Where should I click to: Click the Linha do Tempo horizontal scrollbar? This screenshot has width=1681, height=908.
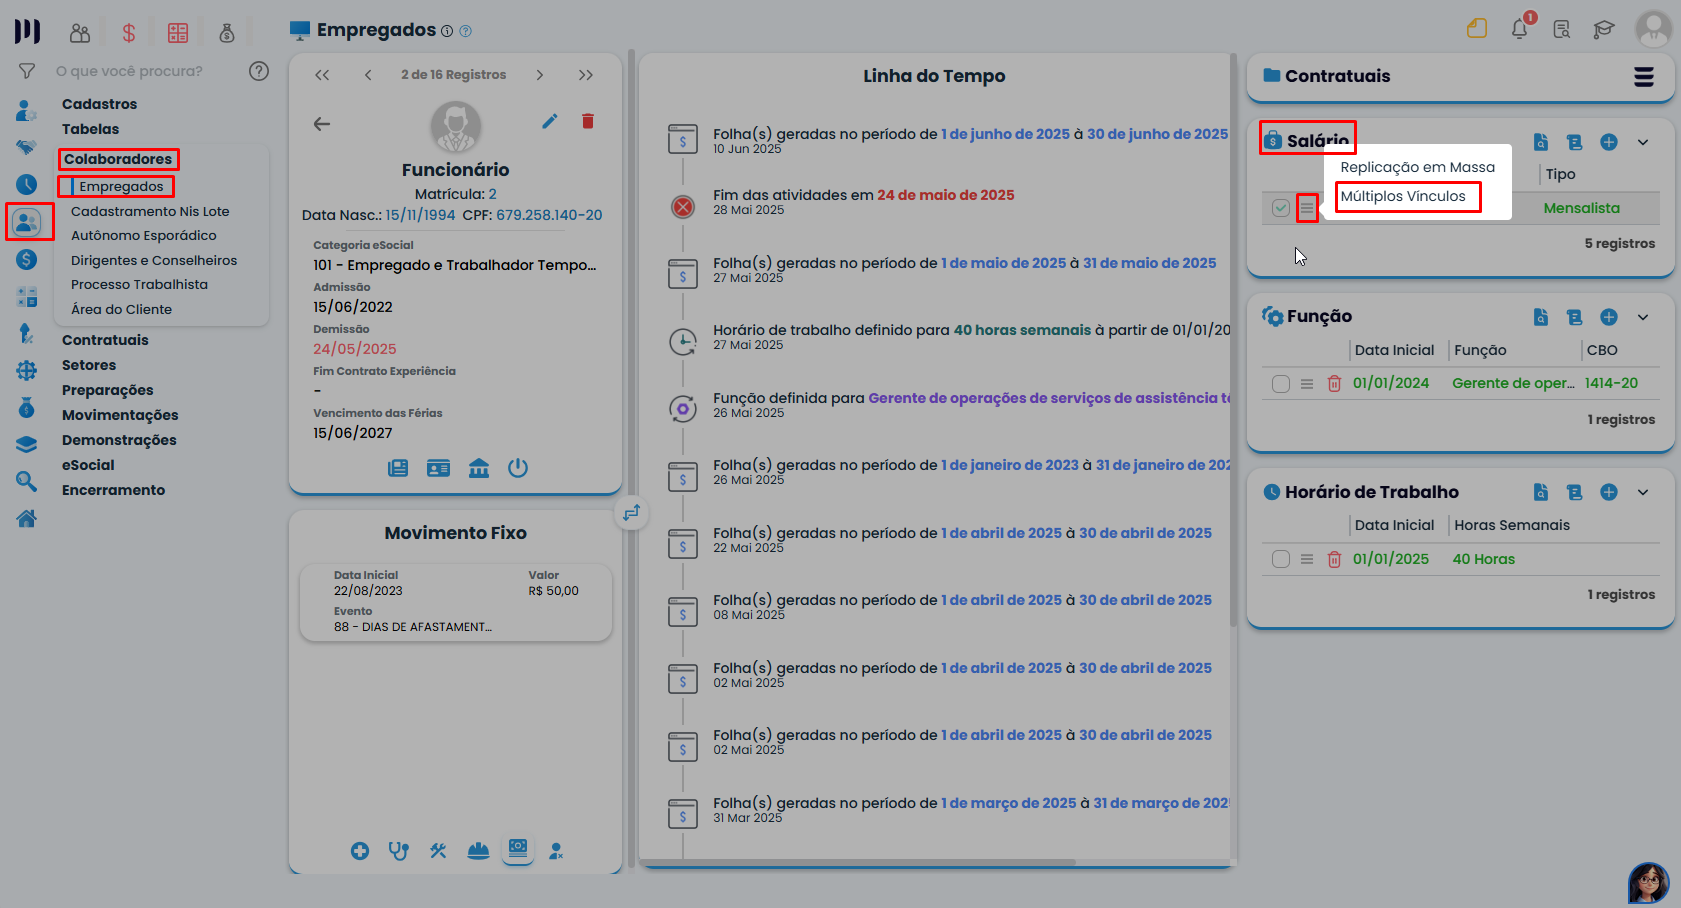point(858,862)
